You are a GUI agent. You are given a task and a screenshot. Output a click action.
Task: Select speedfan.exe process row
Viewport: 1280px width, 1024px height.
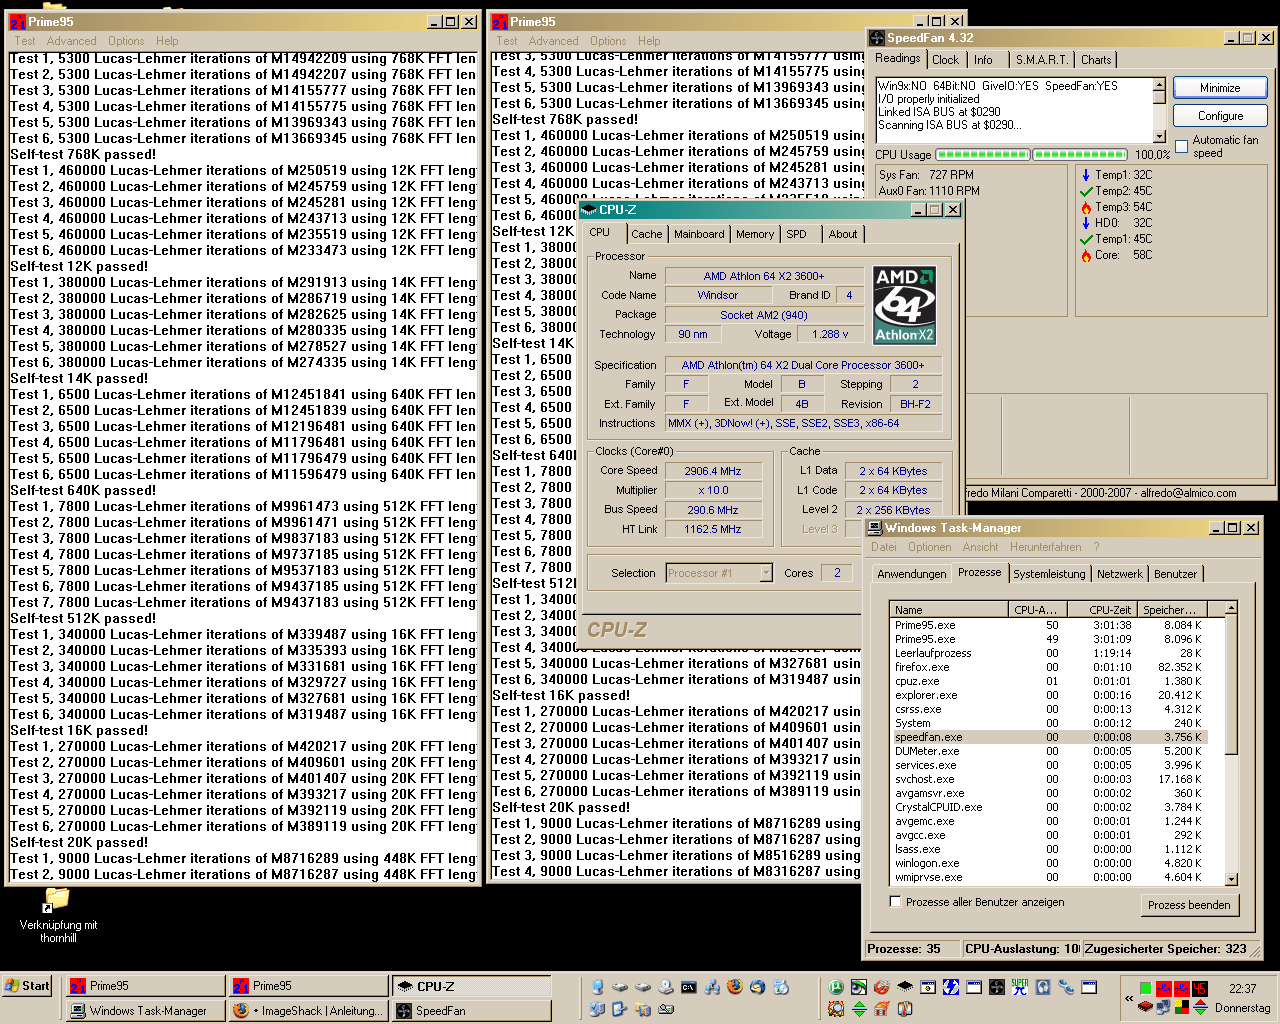pos(1049,737)
